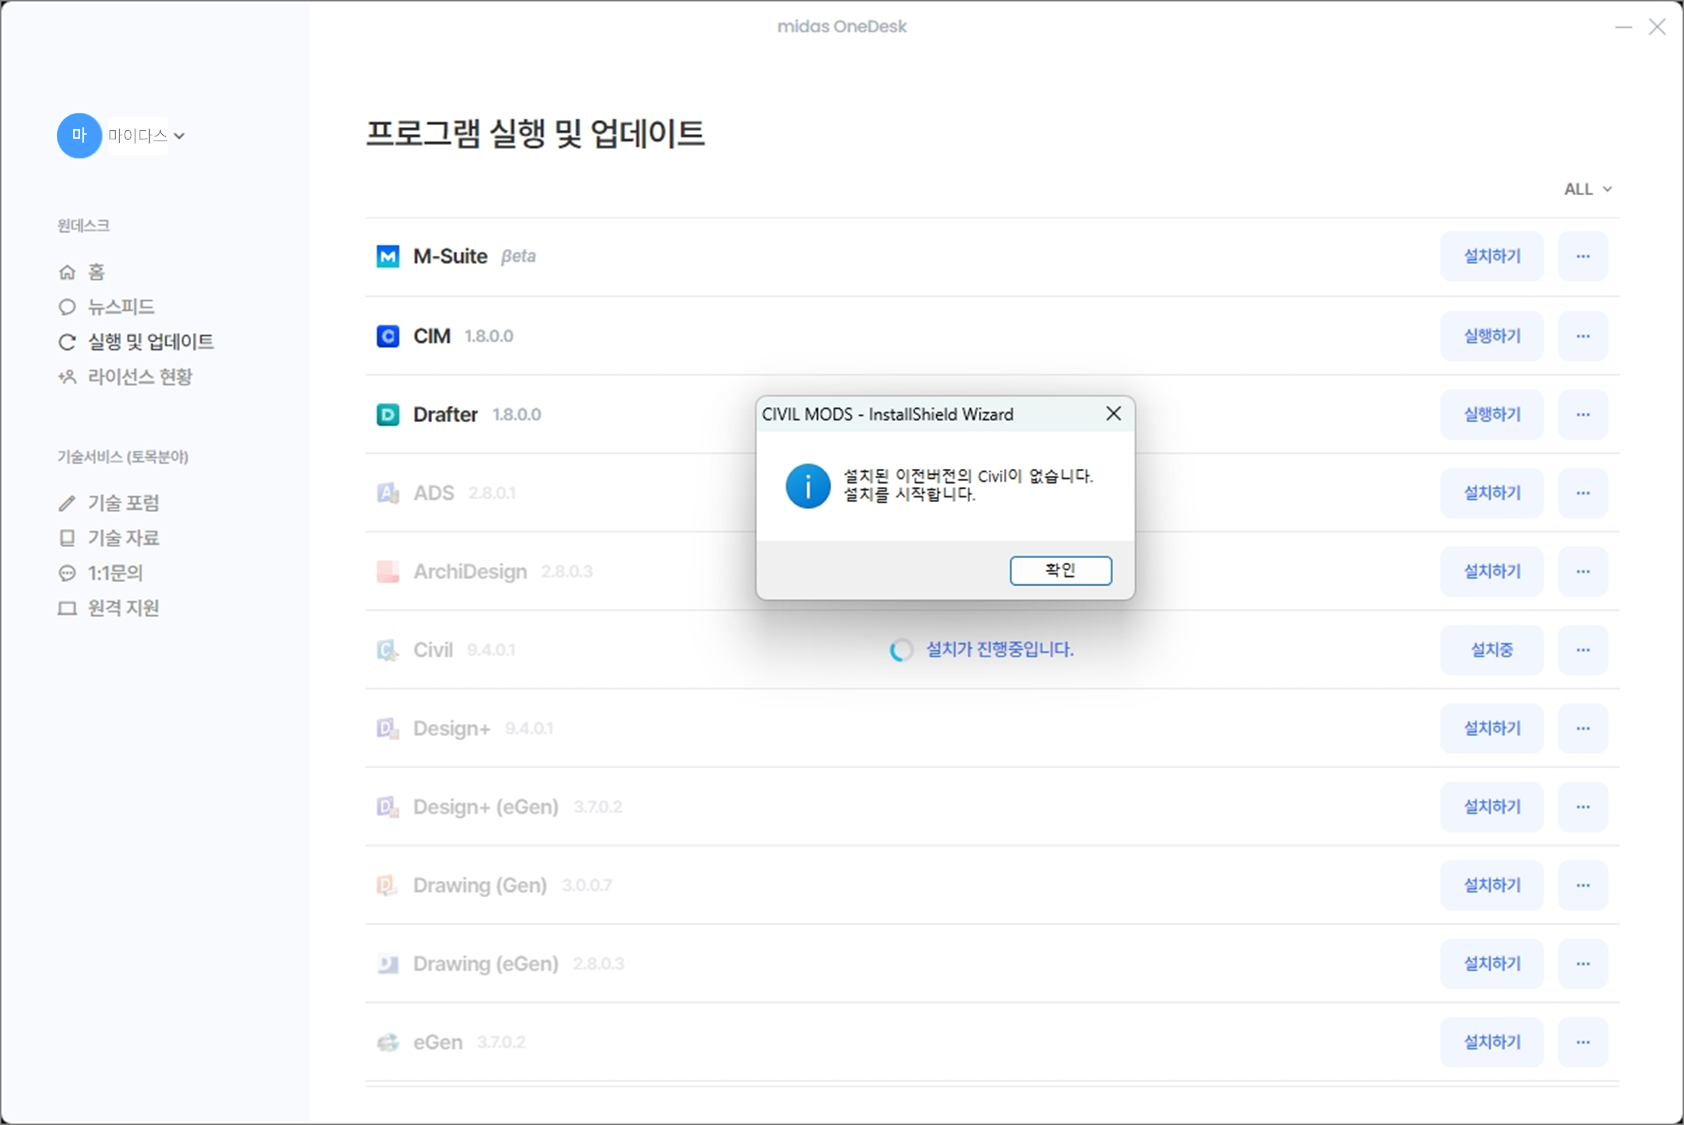The width and height of the screenshot is (1684, 1125).
Task: Open more options for Drafter
Action: [1583, 414]
